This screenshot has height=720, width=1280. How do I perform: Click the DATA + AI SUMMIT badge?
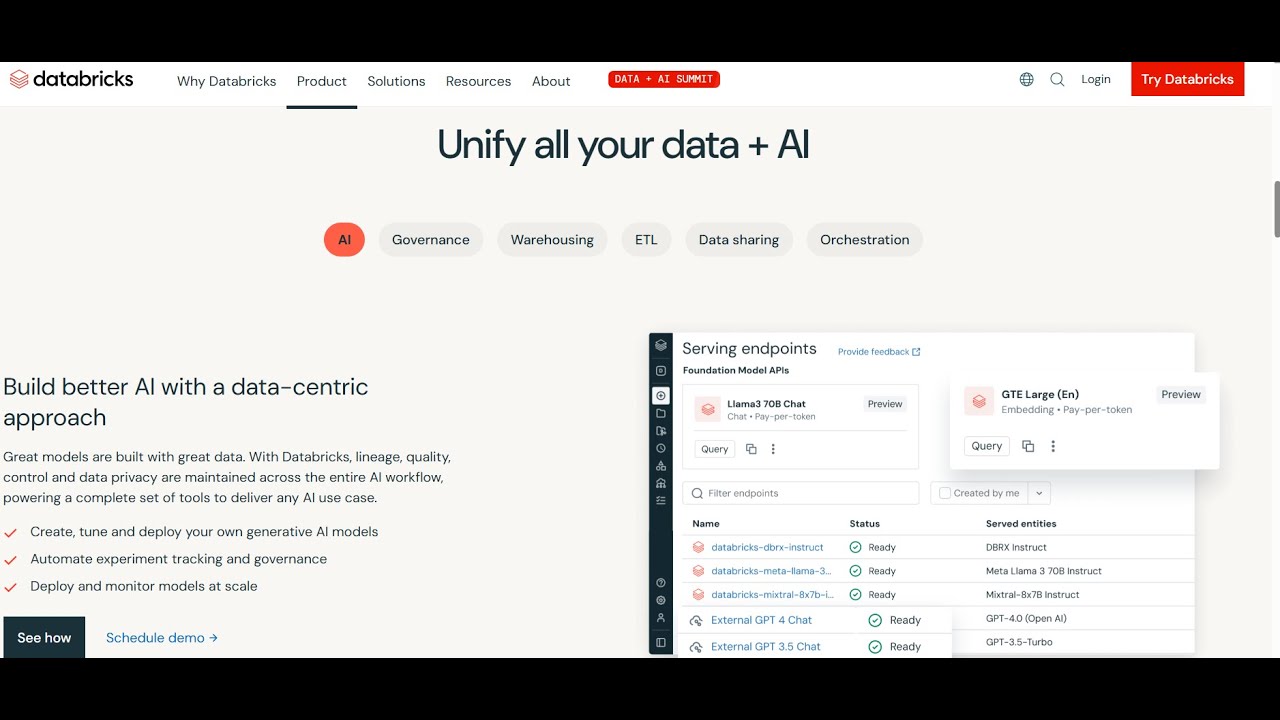pyautogui.click(x=664, y=79)
